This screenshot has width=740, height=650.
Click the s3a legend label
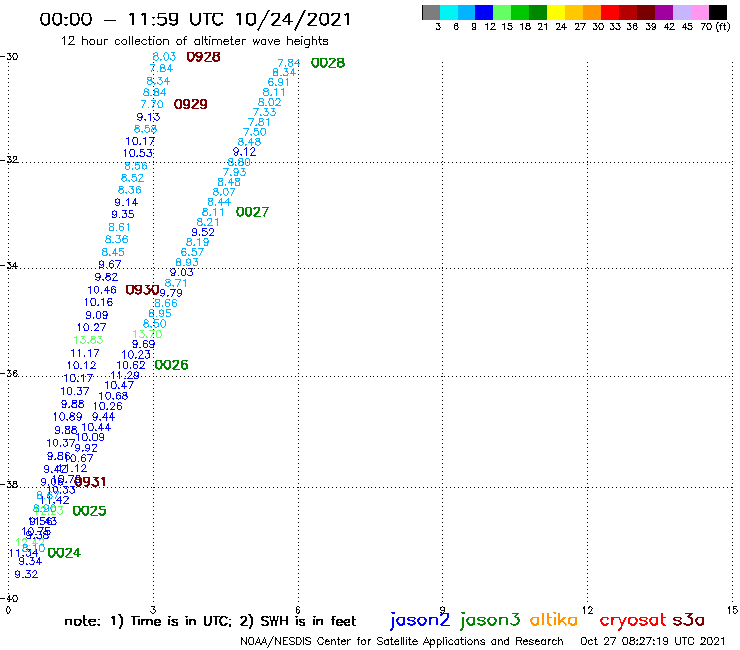(688, 619)
